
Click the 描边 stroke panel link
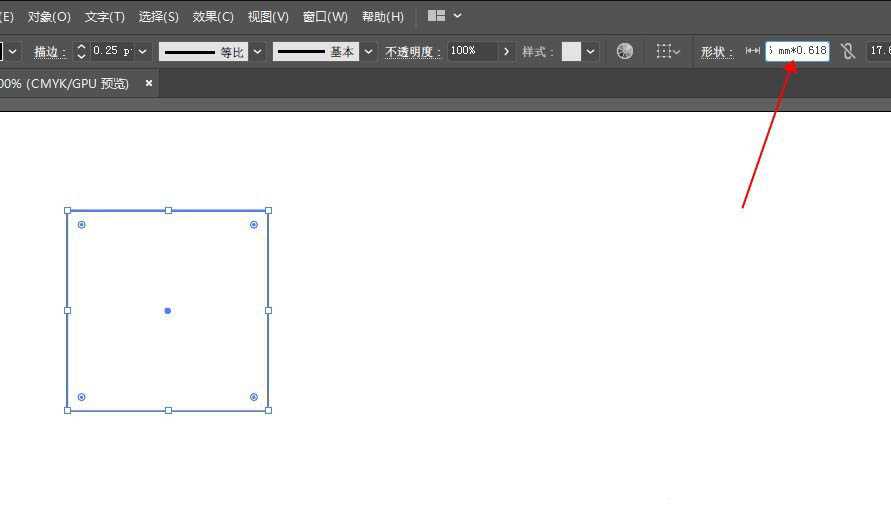tap(50, 52)
